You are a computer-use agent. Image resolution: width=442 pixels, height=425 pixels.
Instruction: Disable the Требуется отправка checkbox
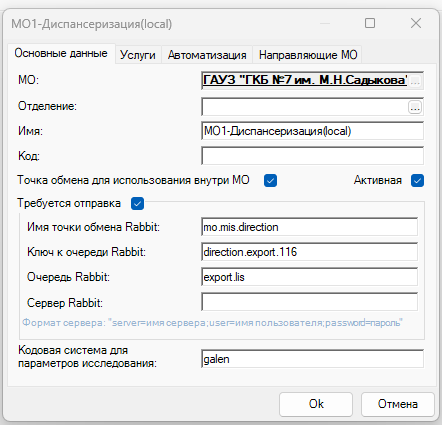(x=137, y=203)
